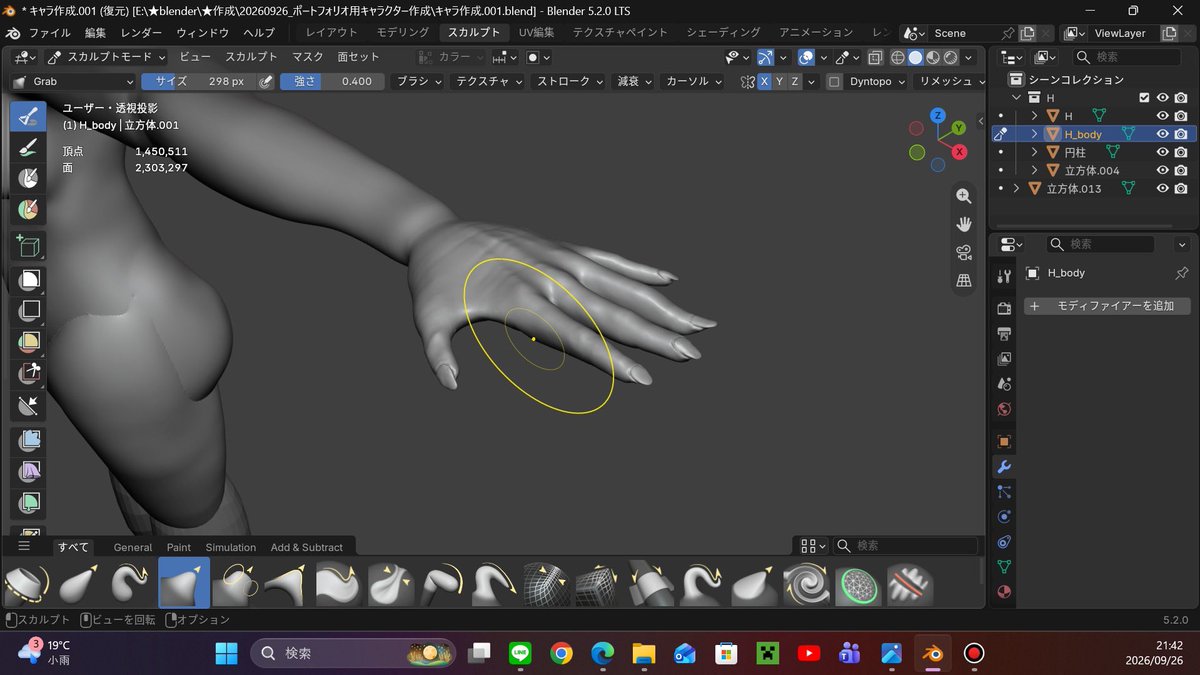Toggle the camera view icon in viewport
The image size is (1200, 675).
click(964, 252)
